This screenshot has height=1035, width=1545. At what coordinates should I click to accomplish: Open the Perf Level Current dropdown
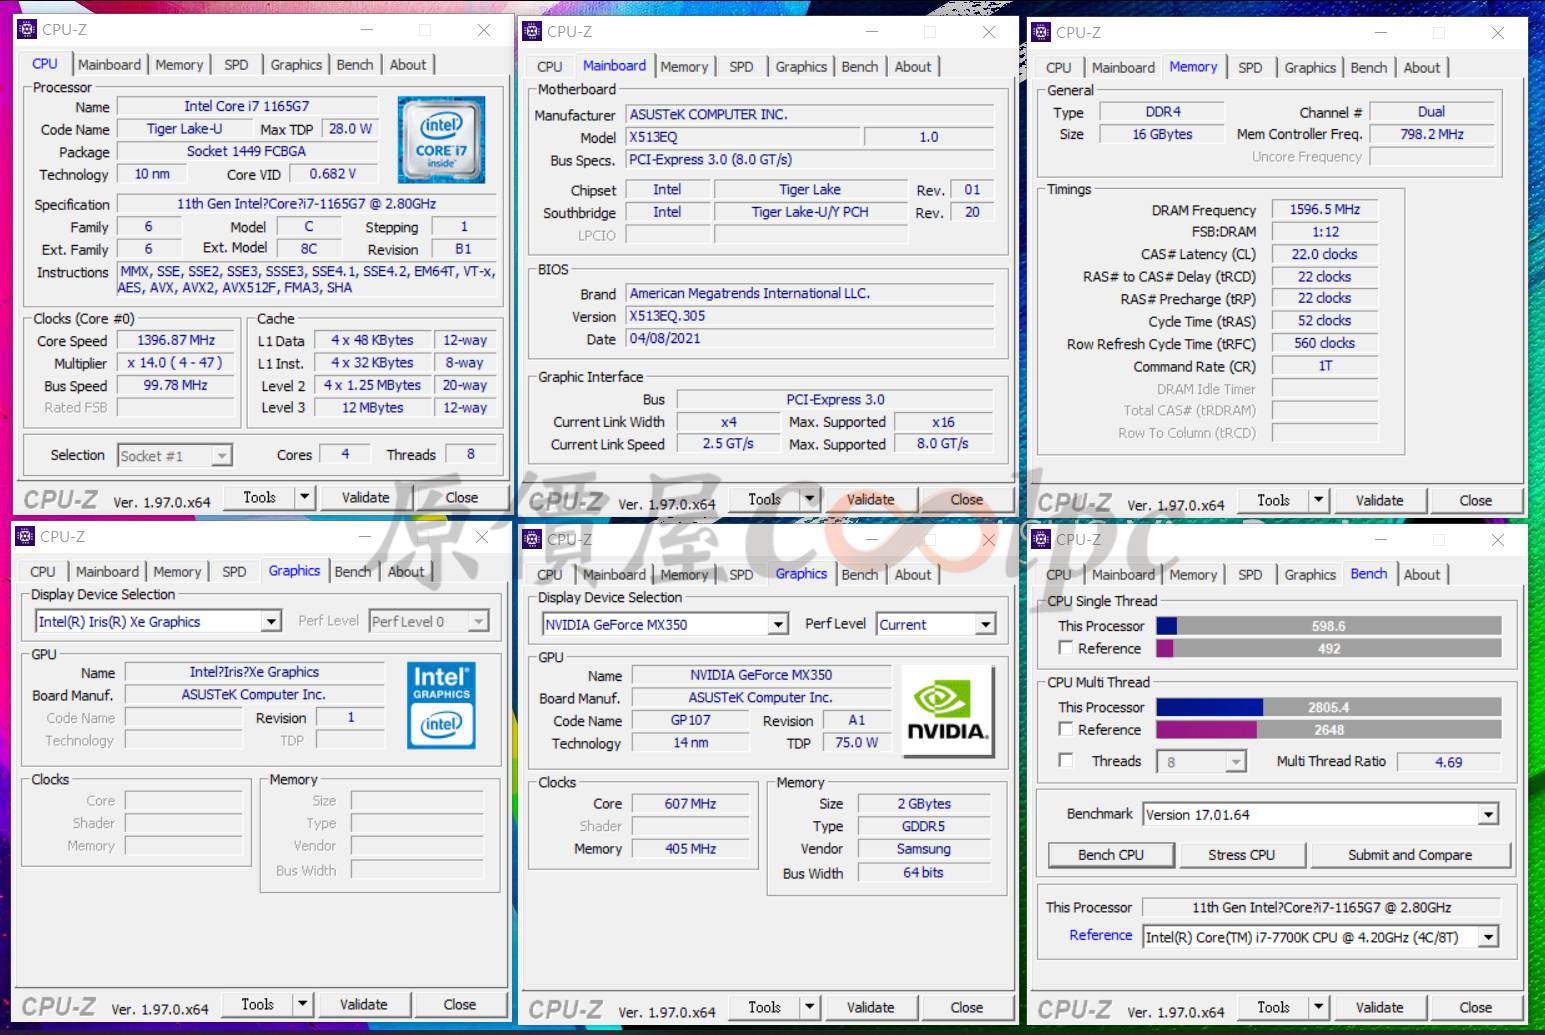986,625
